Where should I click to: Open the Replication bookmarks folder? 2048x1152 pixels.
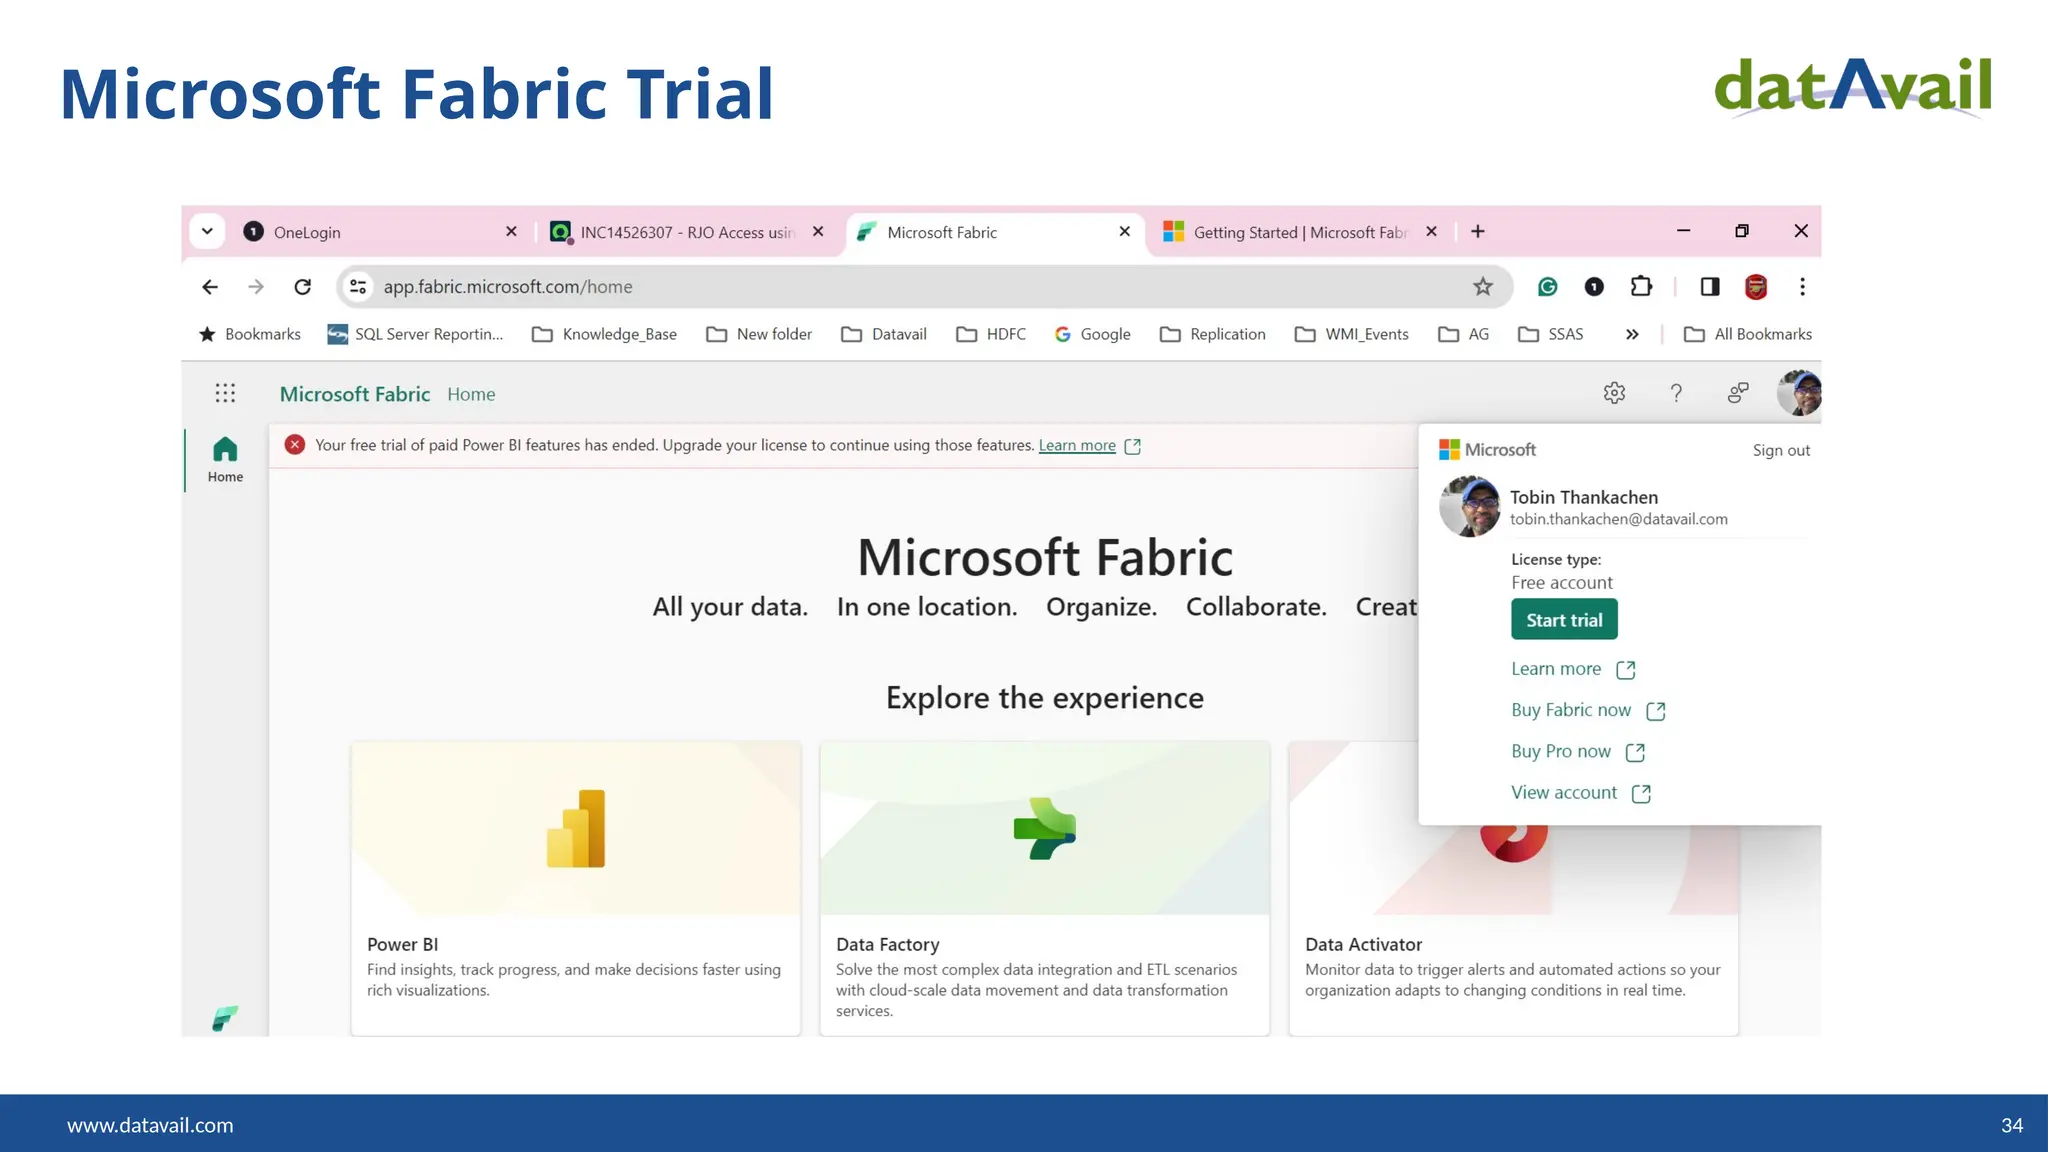[x=1213, y=334]
